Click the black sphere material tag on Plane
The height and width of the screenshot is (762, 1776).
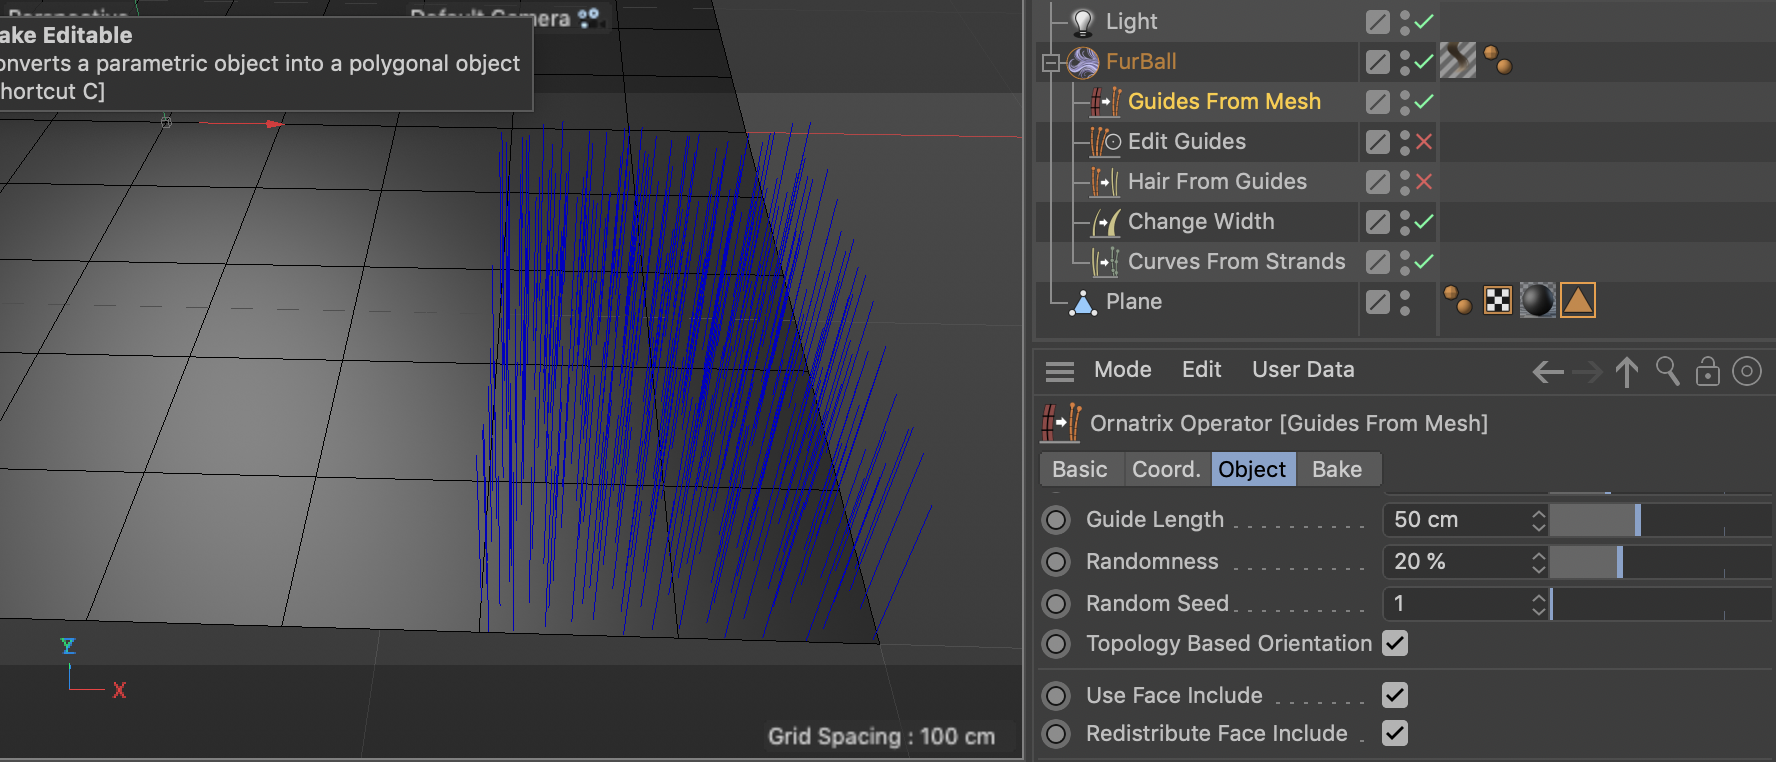coord(1537,300)
